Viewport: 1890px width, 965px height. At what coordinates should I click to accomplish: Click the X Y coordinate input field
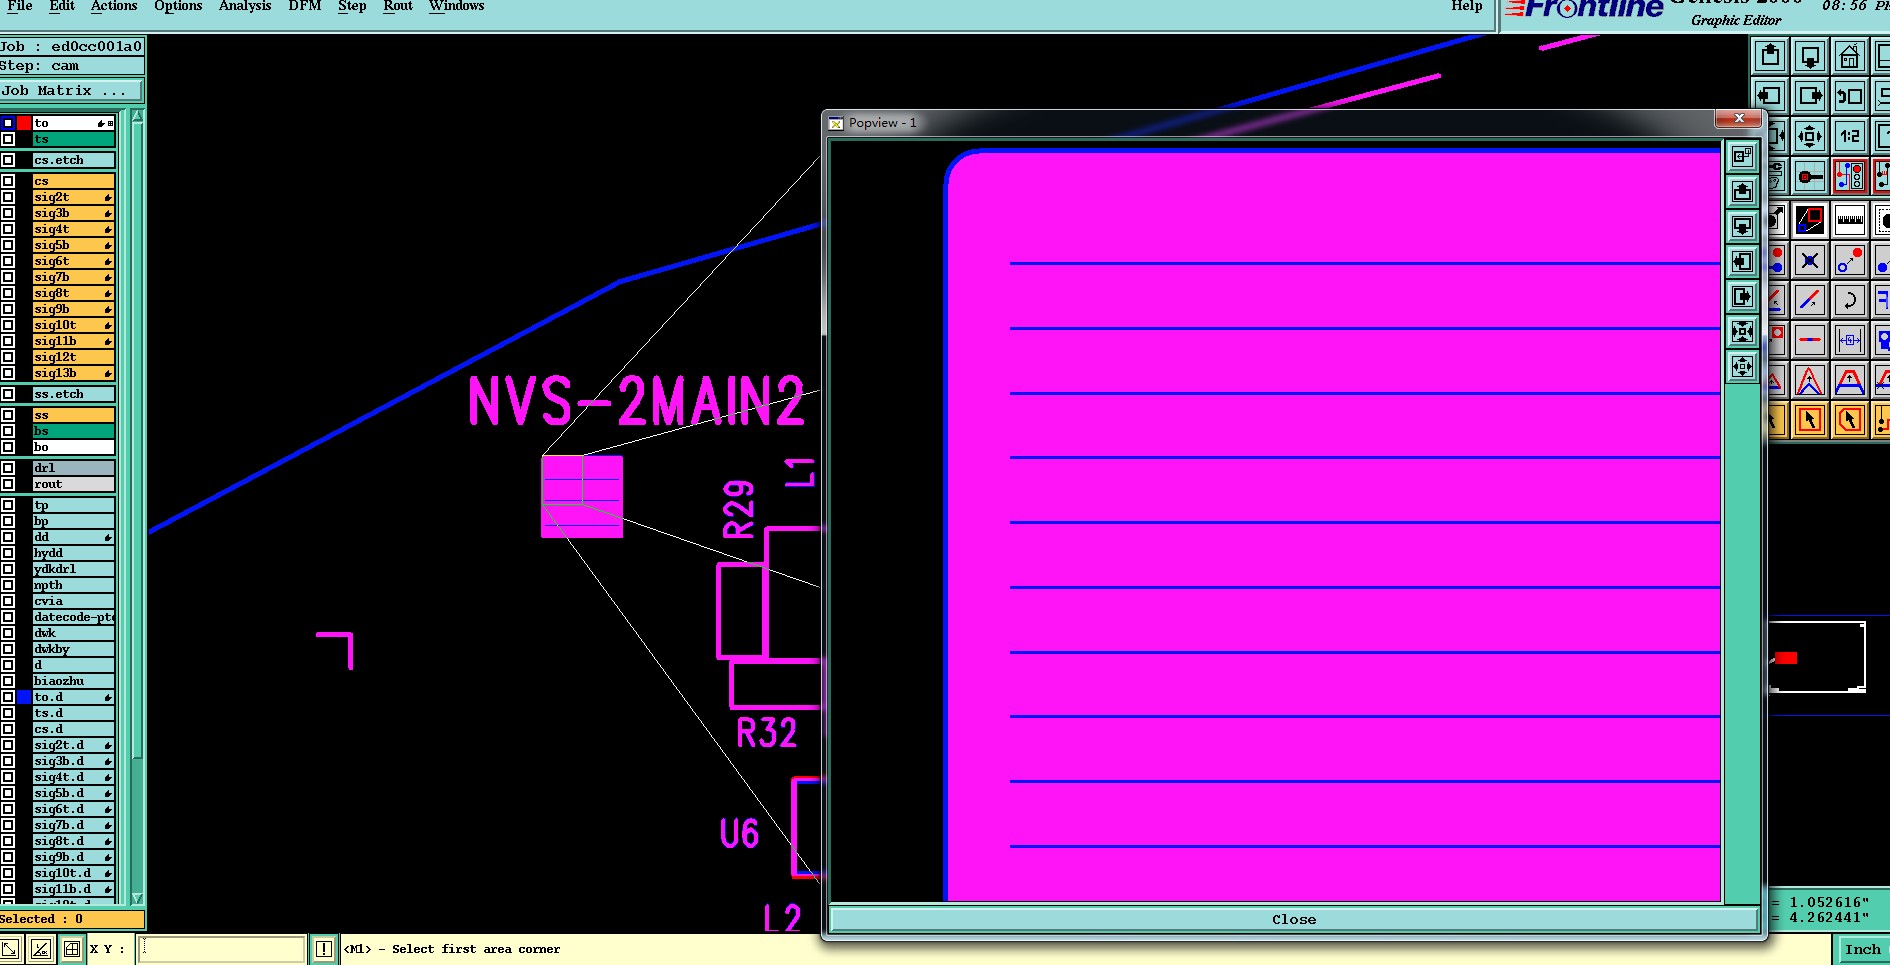click(222, 949)
